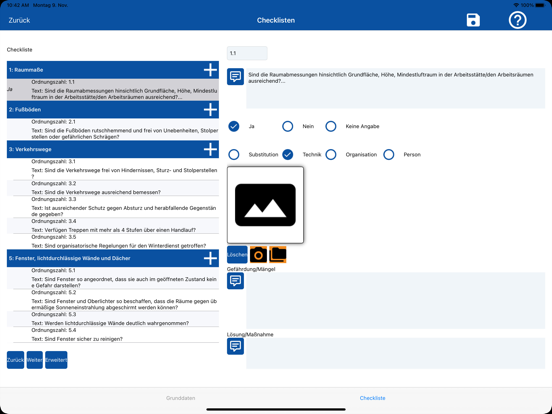Select the Ja radio button

(234, 126)
